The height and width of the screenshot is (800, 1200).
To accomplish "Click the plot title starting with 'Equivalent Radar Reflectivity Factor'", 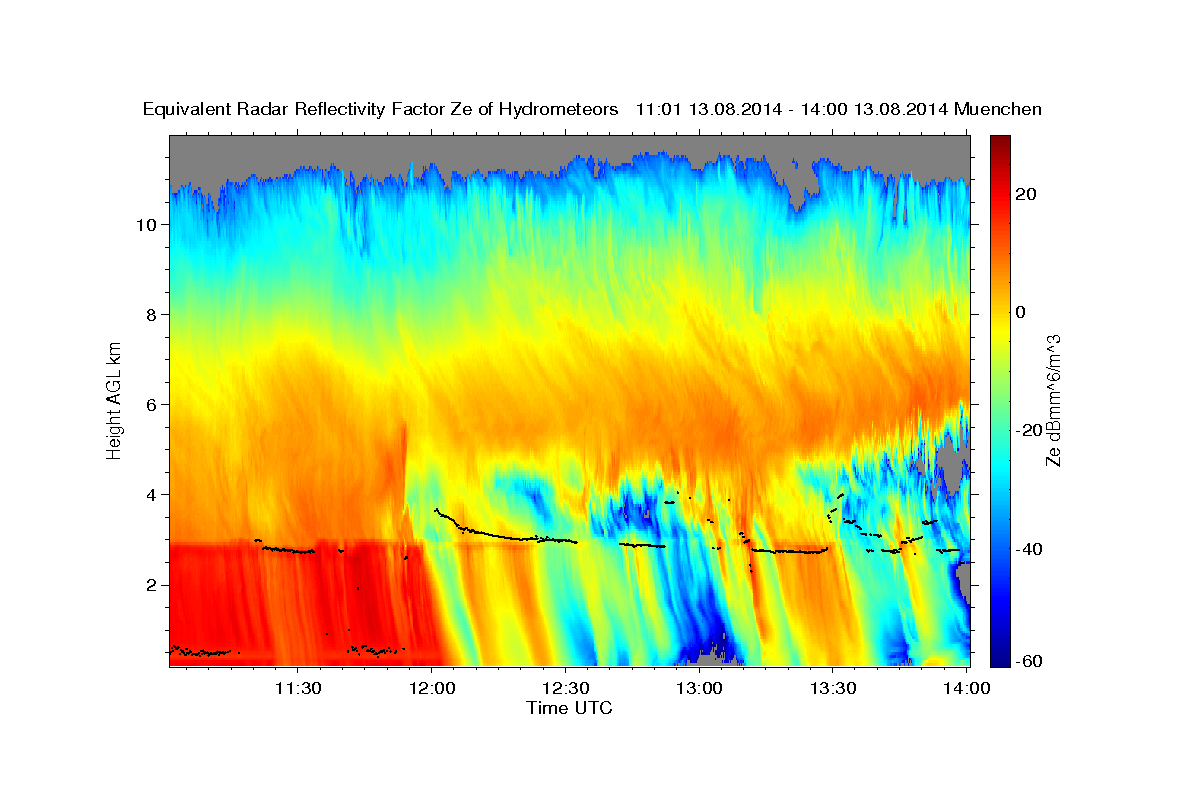I will (592, 110).
